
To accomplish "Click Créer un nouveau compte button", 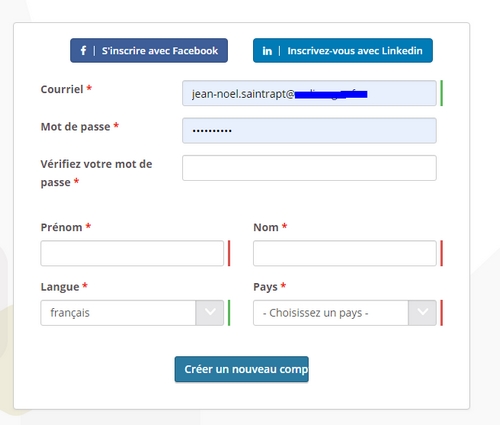I will (x=242, y=369).
